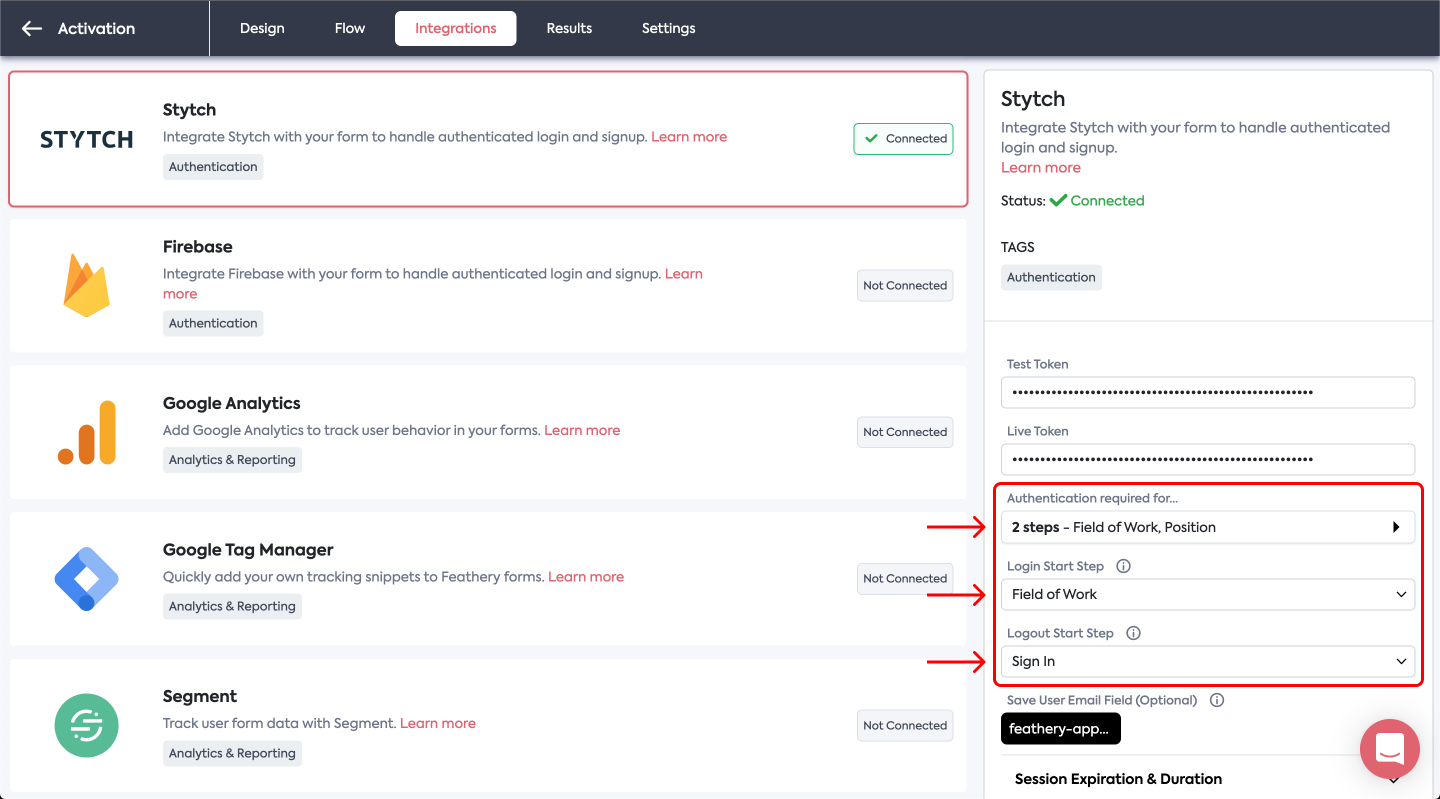
Task: Click info icon next to Logout Start Step
Action: 1133,633
